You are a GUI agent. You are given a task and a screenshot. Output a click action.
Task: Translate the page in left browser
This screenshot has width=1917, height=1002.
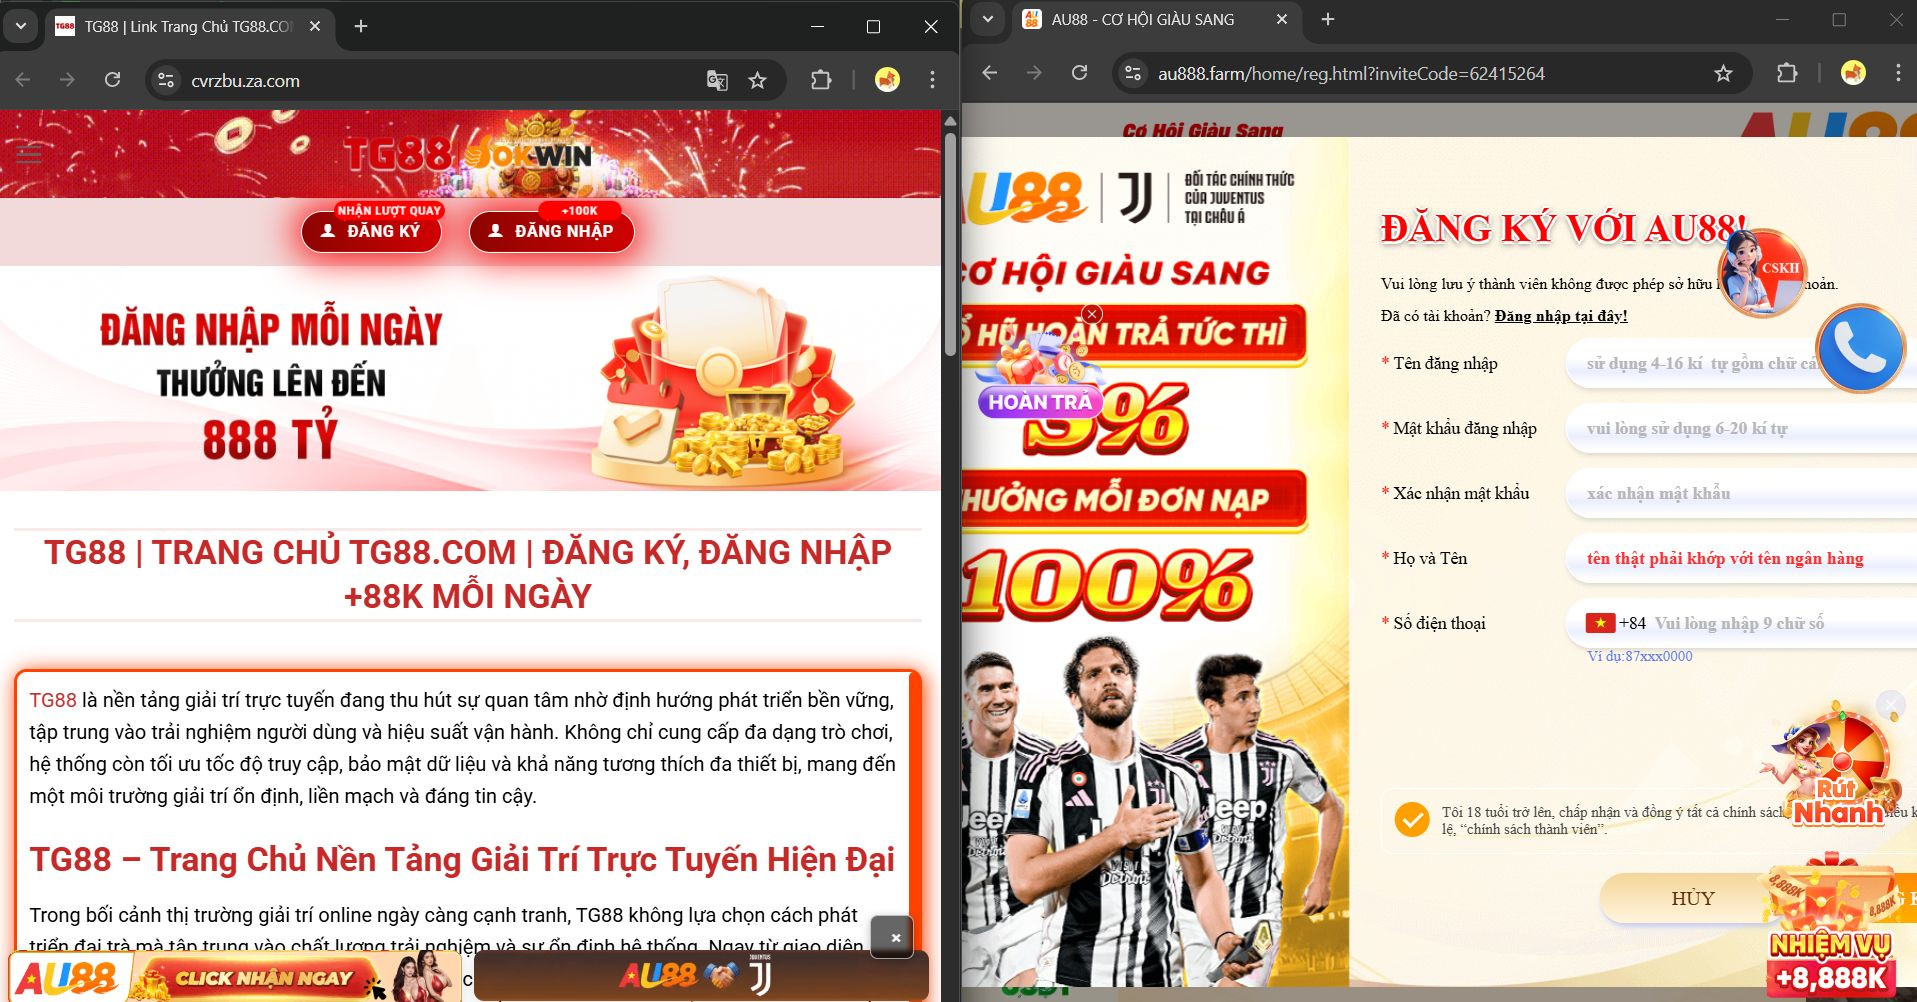717,80
